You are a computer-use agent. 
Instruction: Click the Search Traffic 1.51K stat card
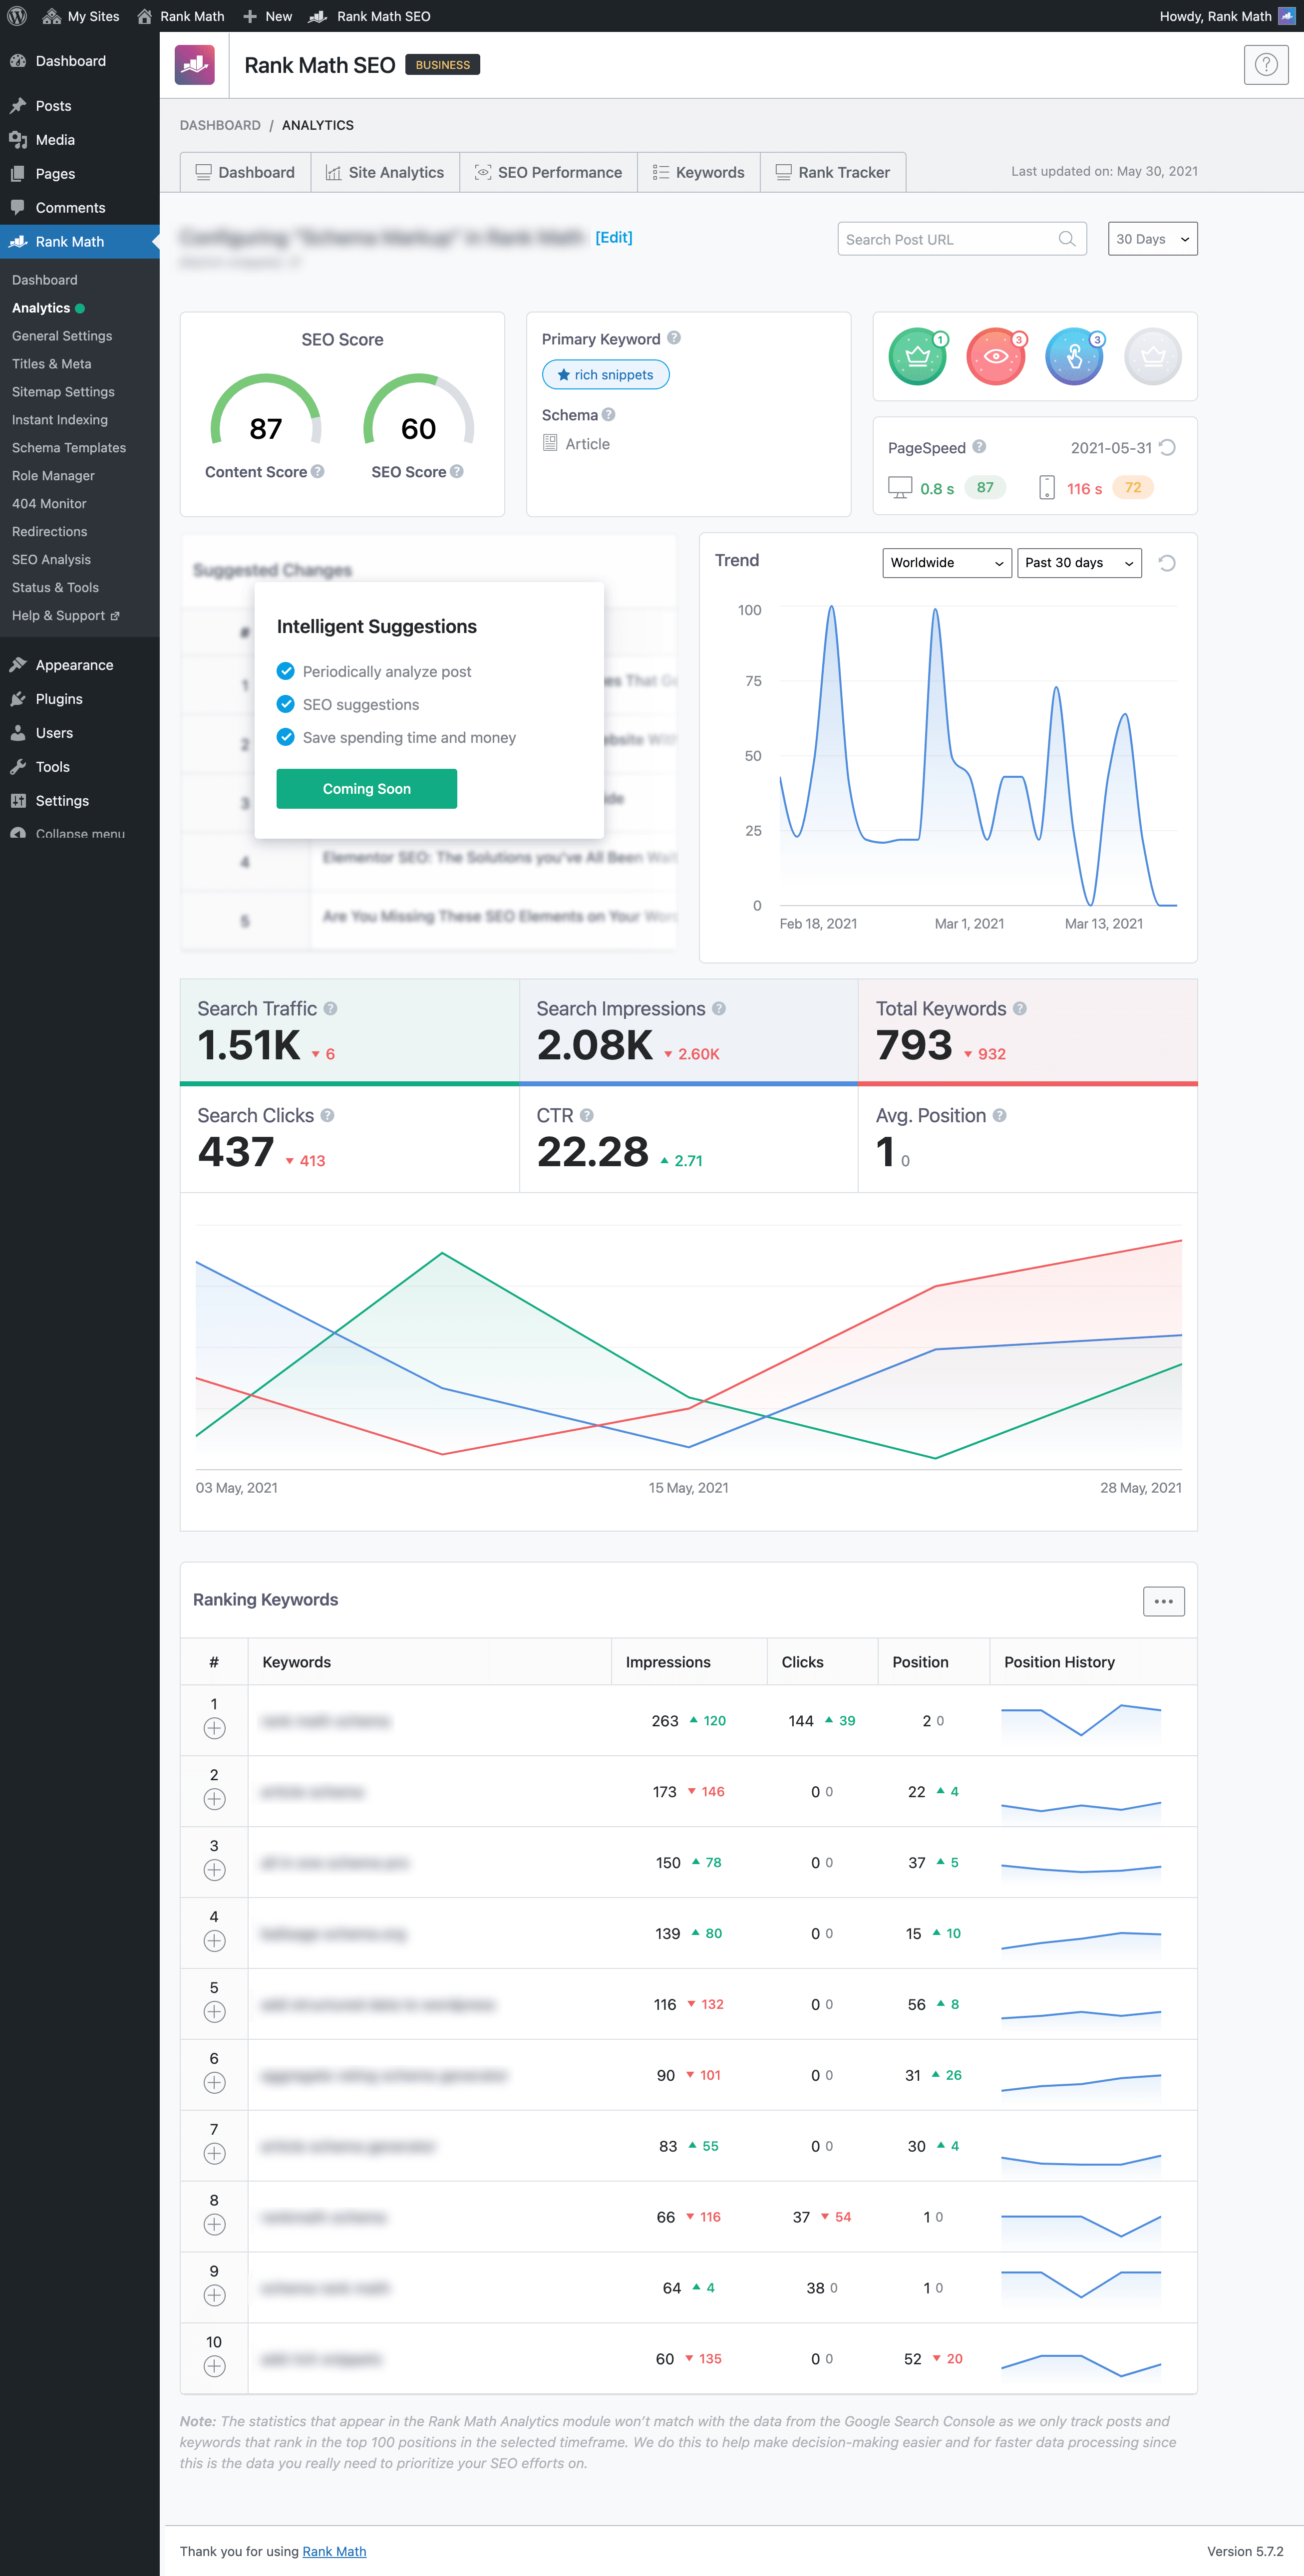pos(349,1031)
